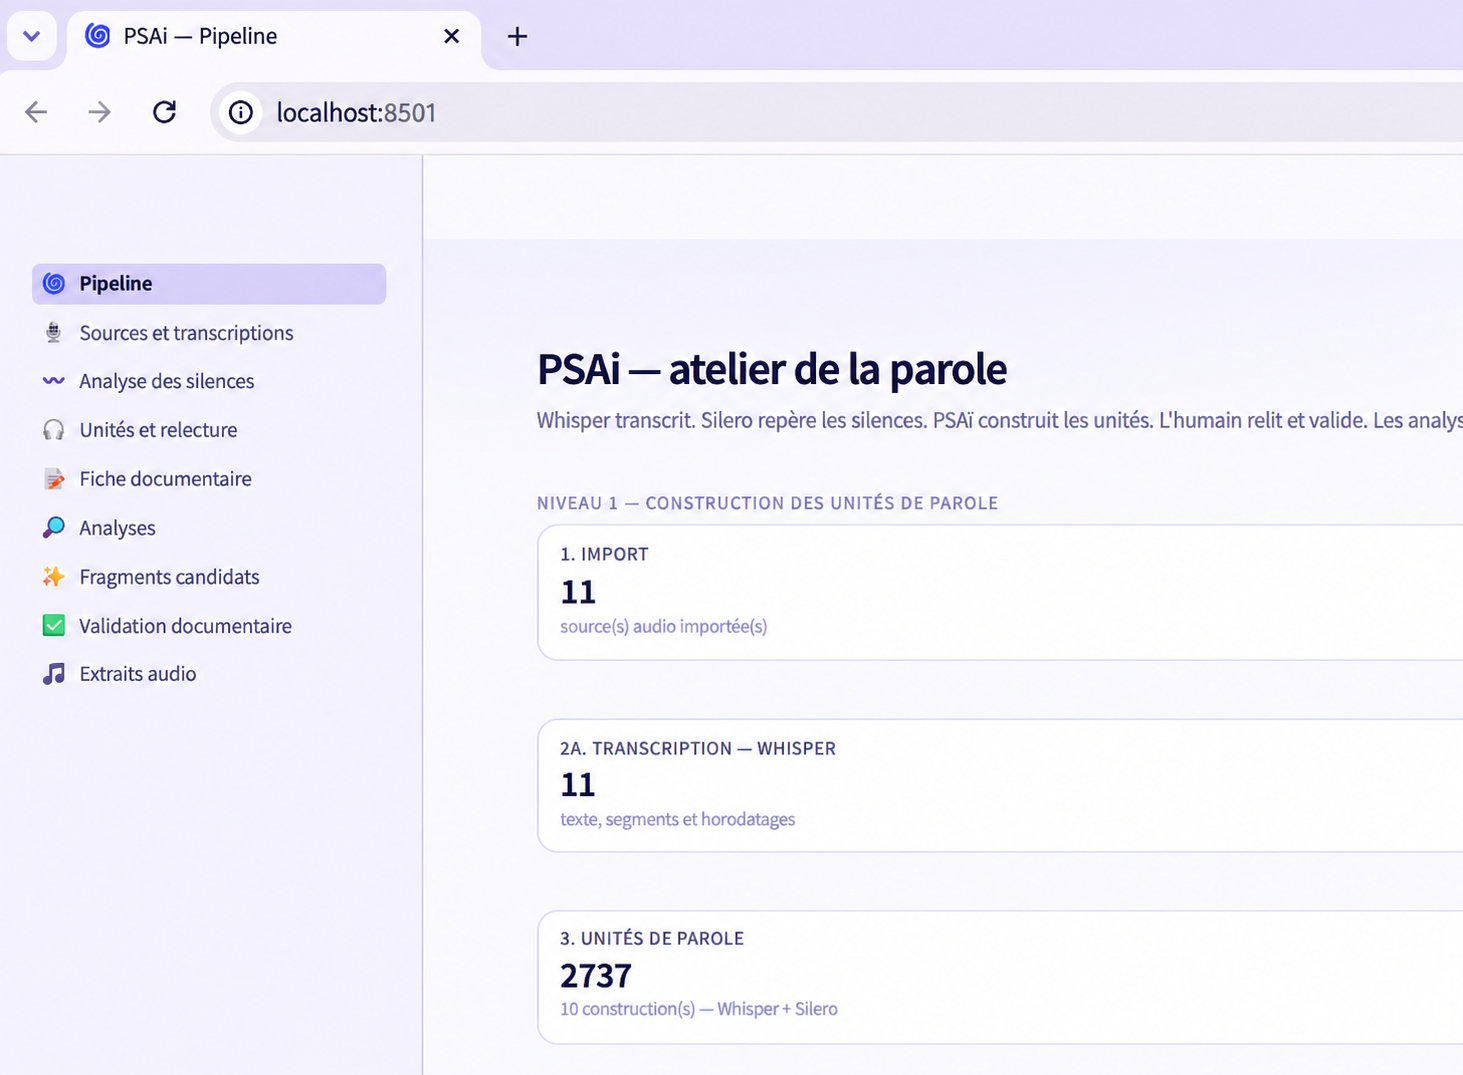The image size is (1463, 1075).
Task: Click the text source(s) audio importée(s)
Action: (664, 627)
